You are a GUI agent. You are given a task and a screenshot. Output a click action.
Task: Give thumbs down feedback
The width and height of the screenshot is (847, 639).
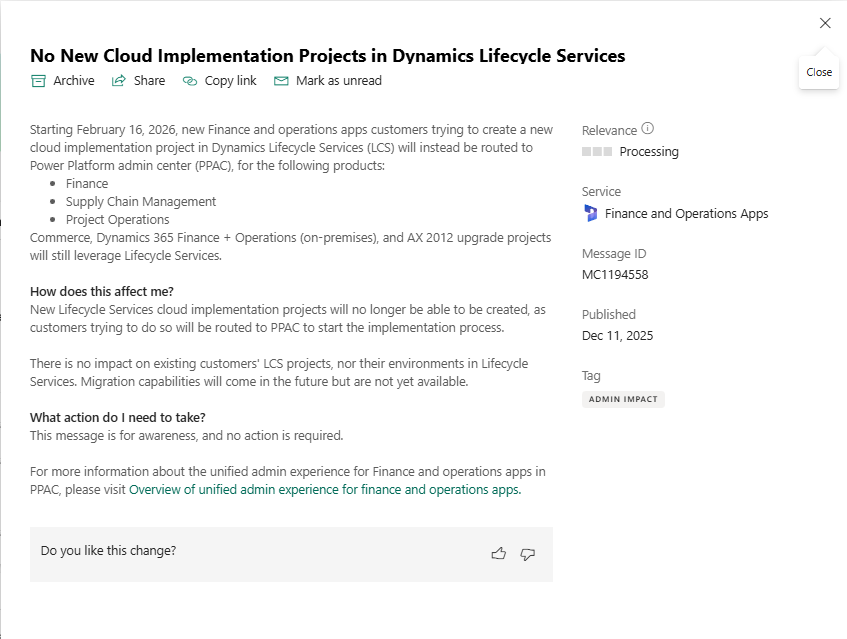point(528,554)
